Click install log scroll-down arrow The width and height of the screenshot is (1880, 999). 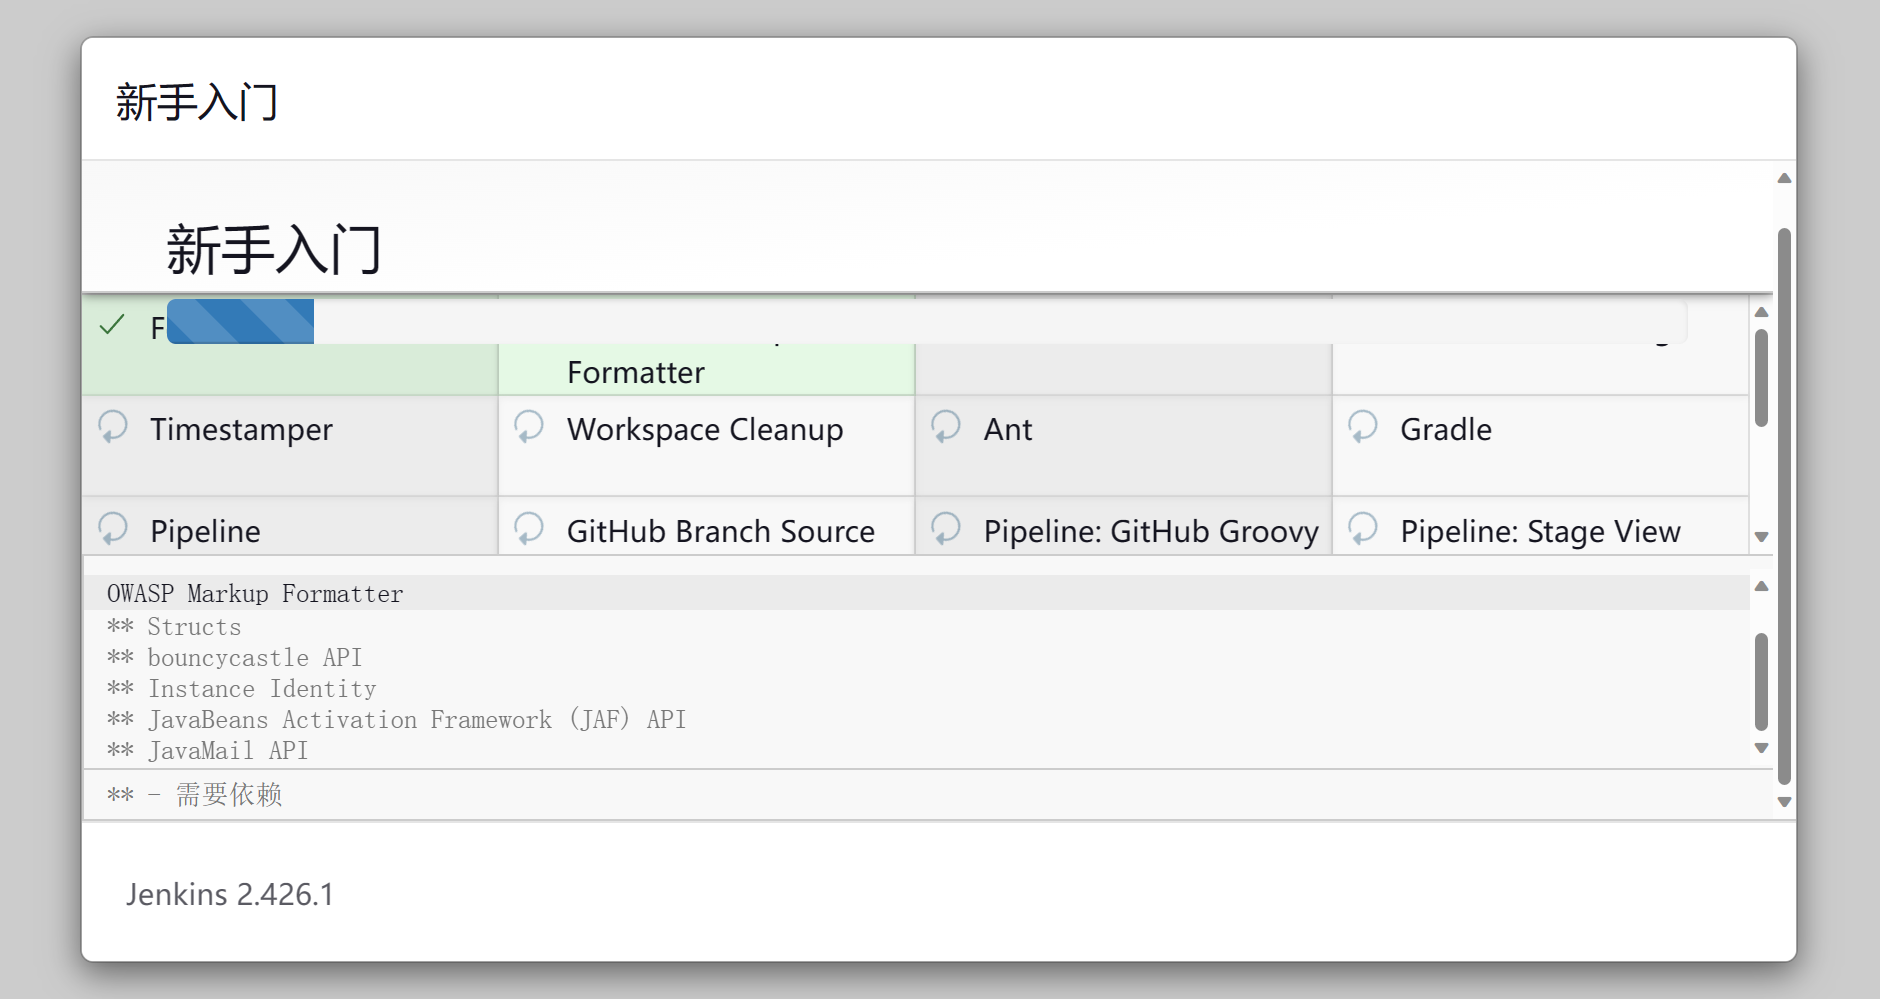(1762, 748)
